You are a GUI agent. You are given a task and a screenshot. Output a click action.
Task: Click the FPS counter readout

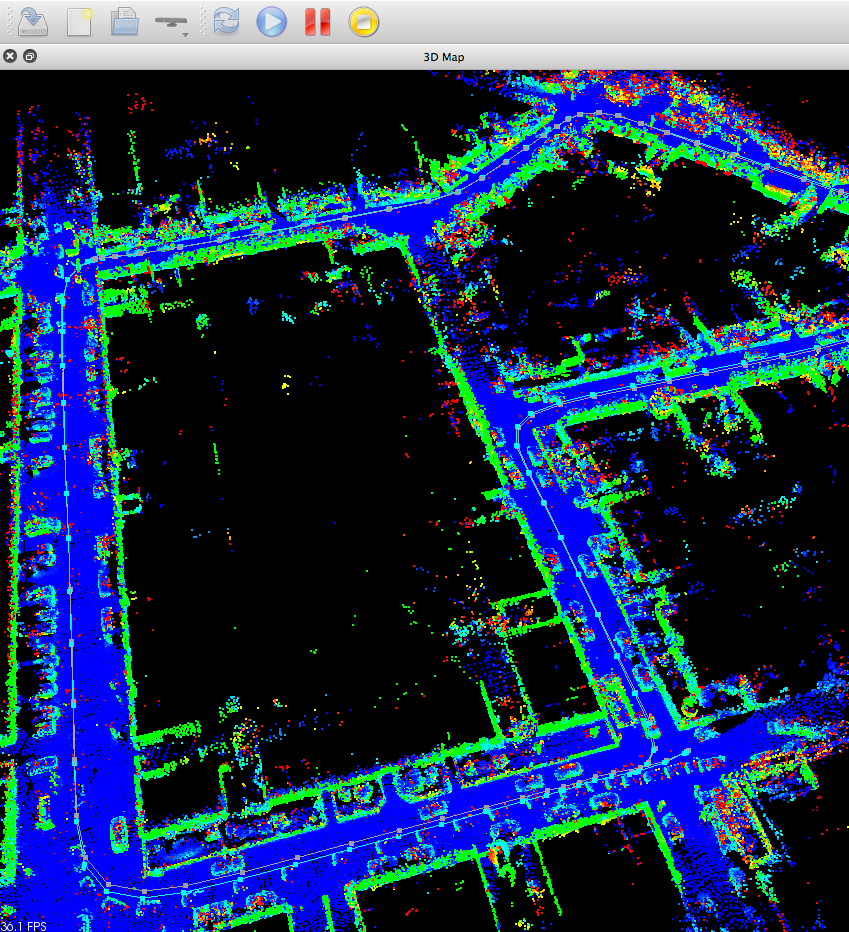click(24, 926)
